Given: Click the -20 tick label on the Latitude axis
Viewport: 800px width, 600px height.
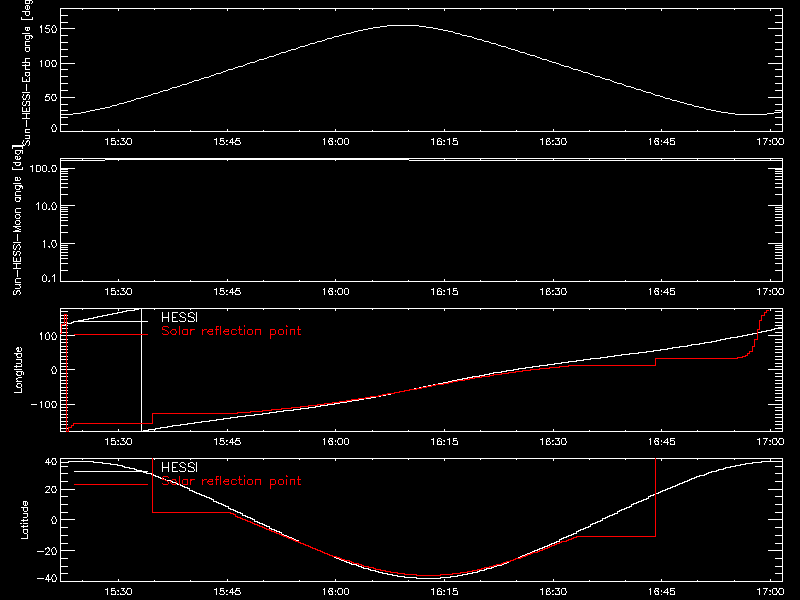Looking at the screenshot, I should [47, 551].
